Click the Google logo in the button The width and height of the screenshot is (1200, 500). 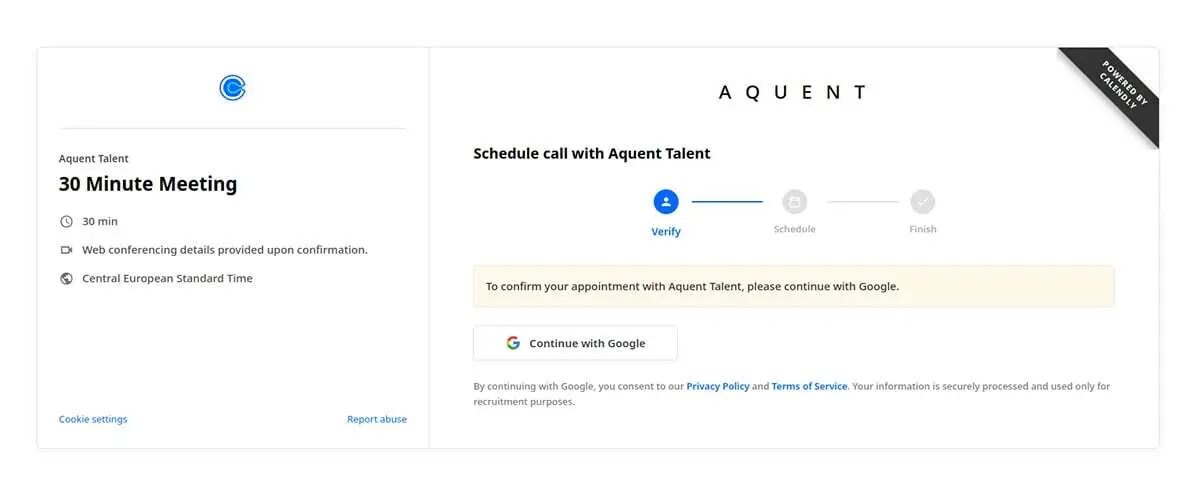[513, 343]
